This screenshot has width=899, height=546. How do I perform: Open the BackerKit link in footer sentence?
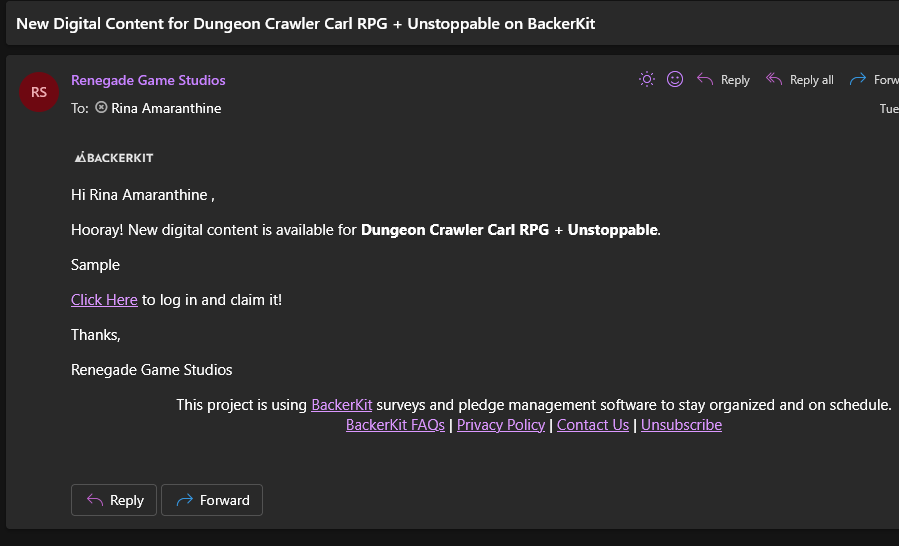(x=342, y=405)
